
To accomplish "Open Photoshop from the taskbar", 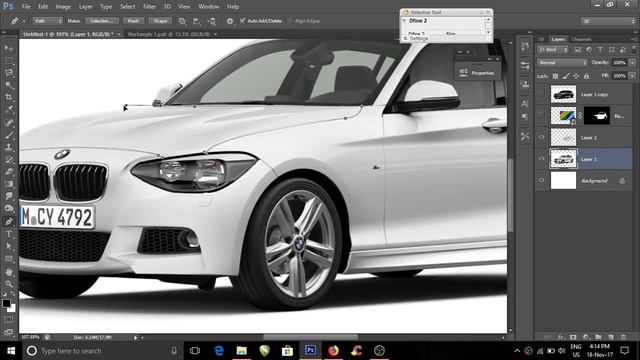I will (310, 350).
